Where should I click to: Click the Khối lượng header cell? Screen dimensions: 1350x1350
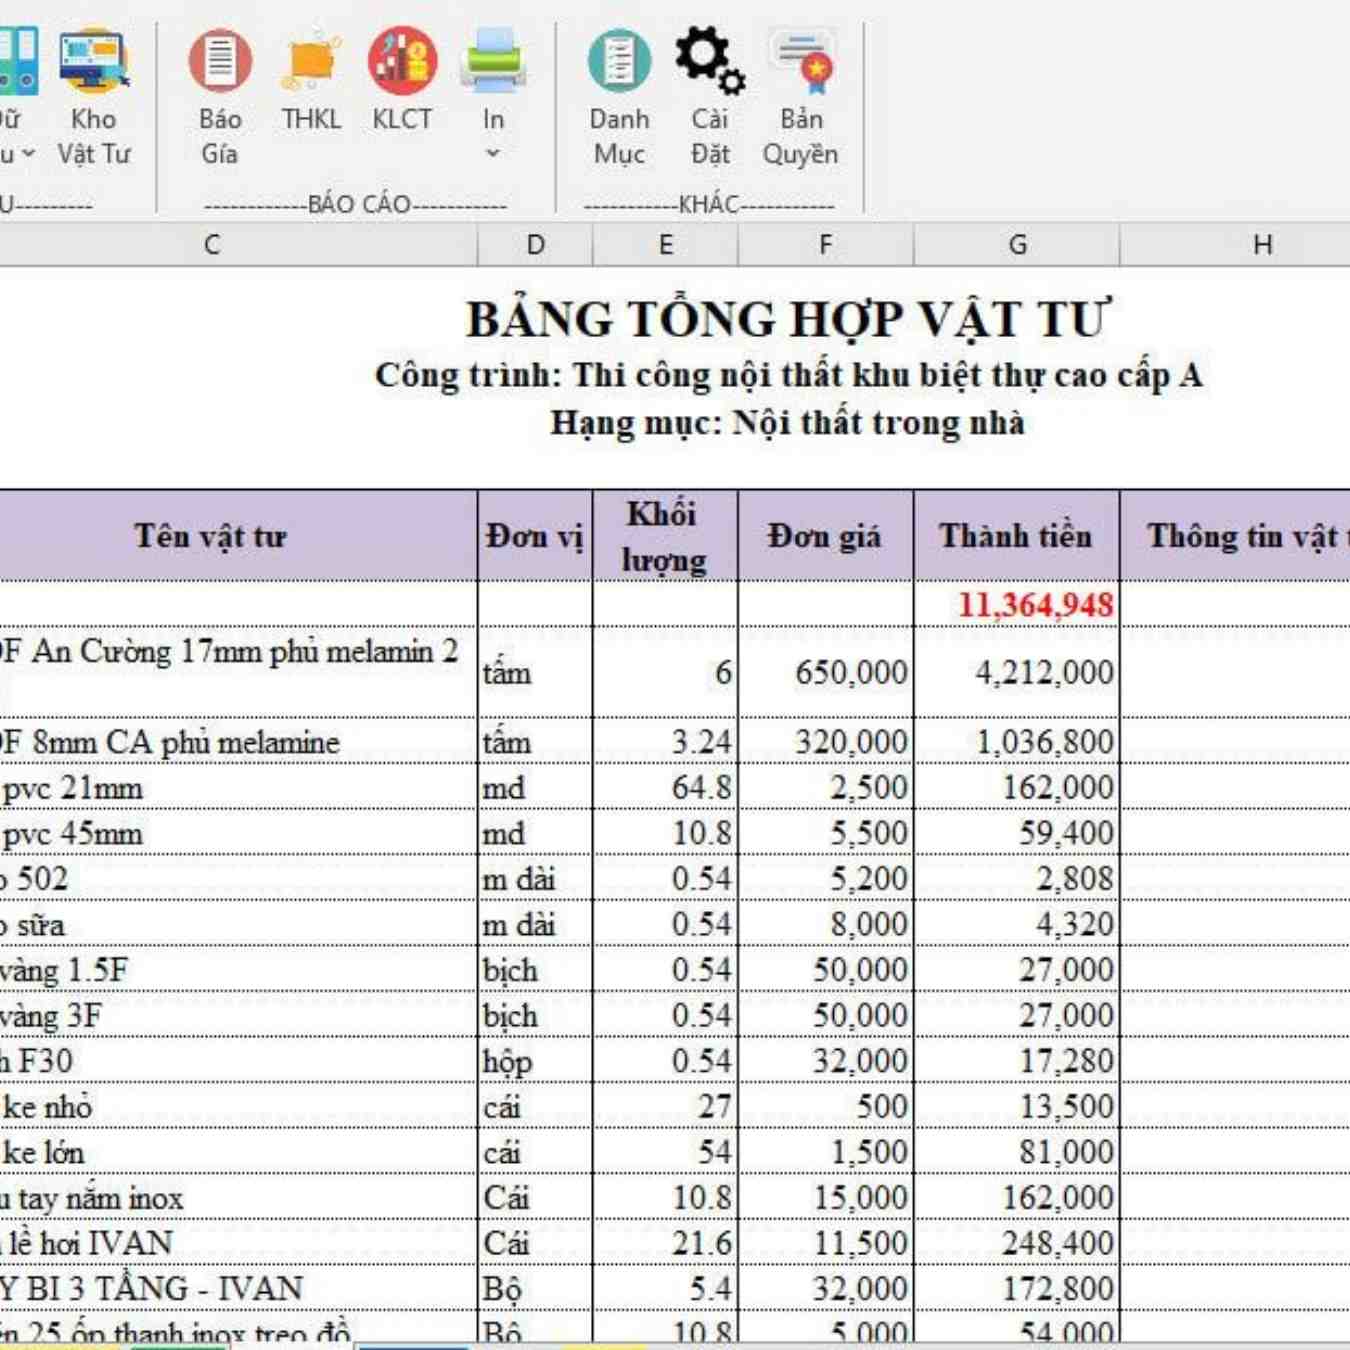665,536
